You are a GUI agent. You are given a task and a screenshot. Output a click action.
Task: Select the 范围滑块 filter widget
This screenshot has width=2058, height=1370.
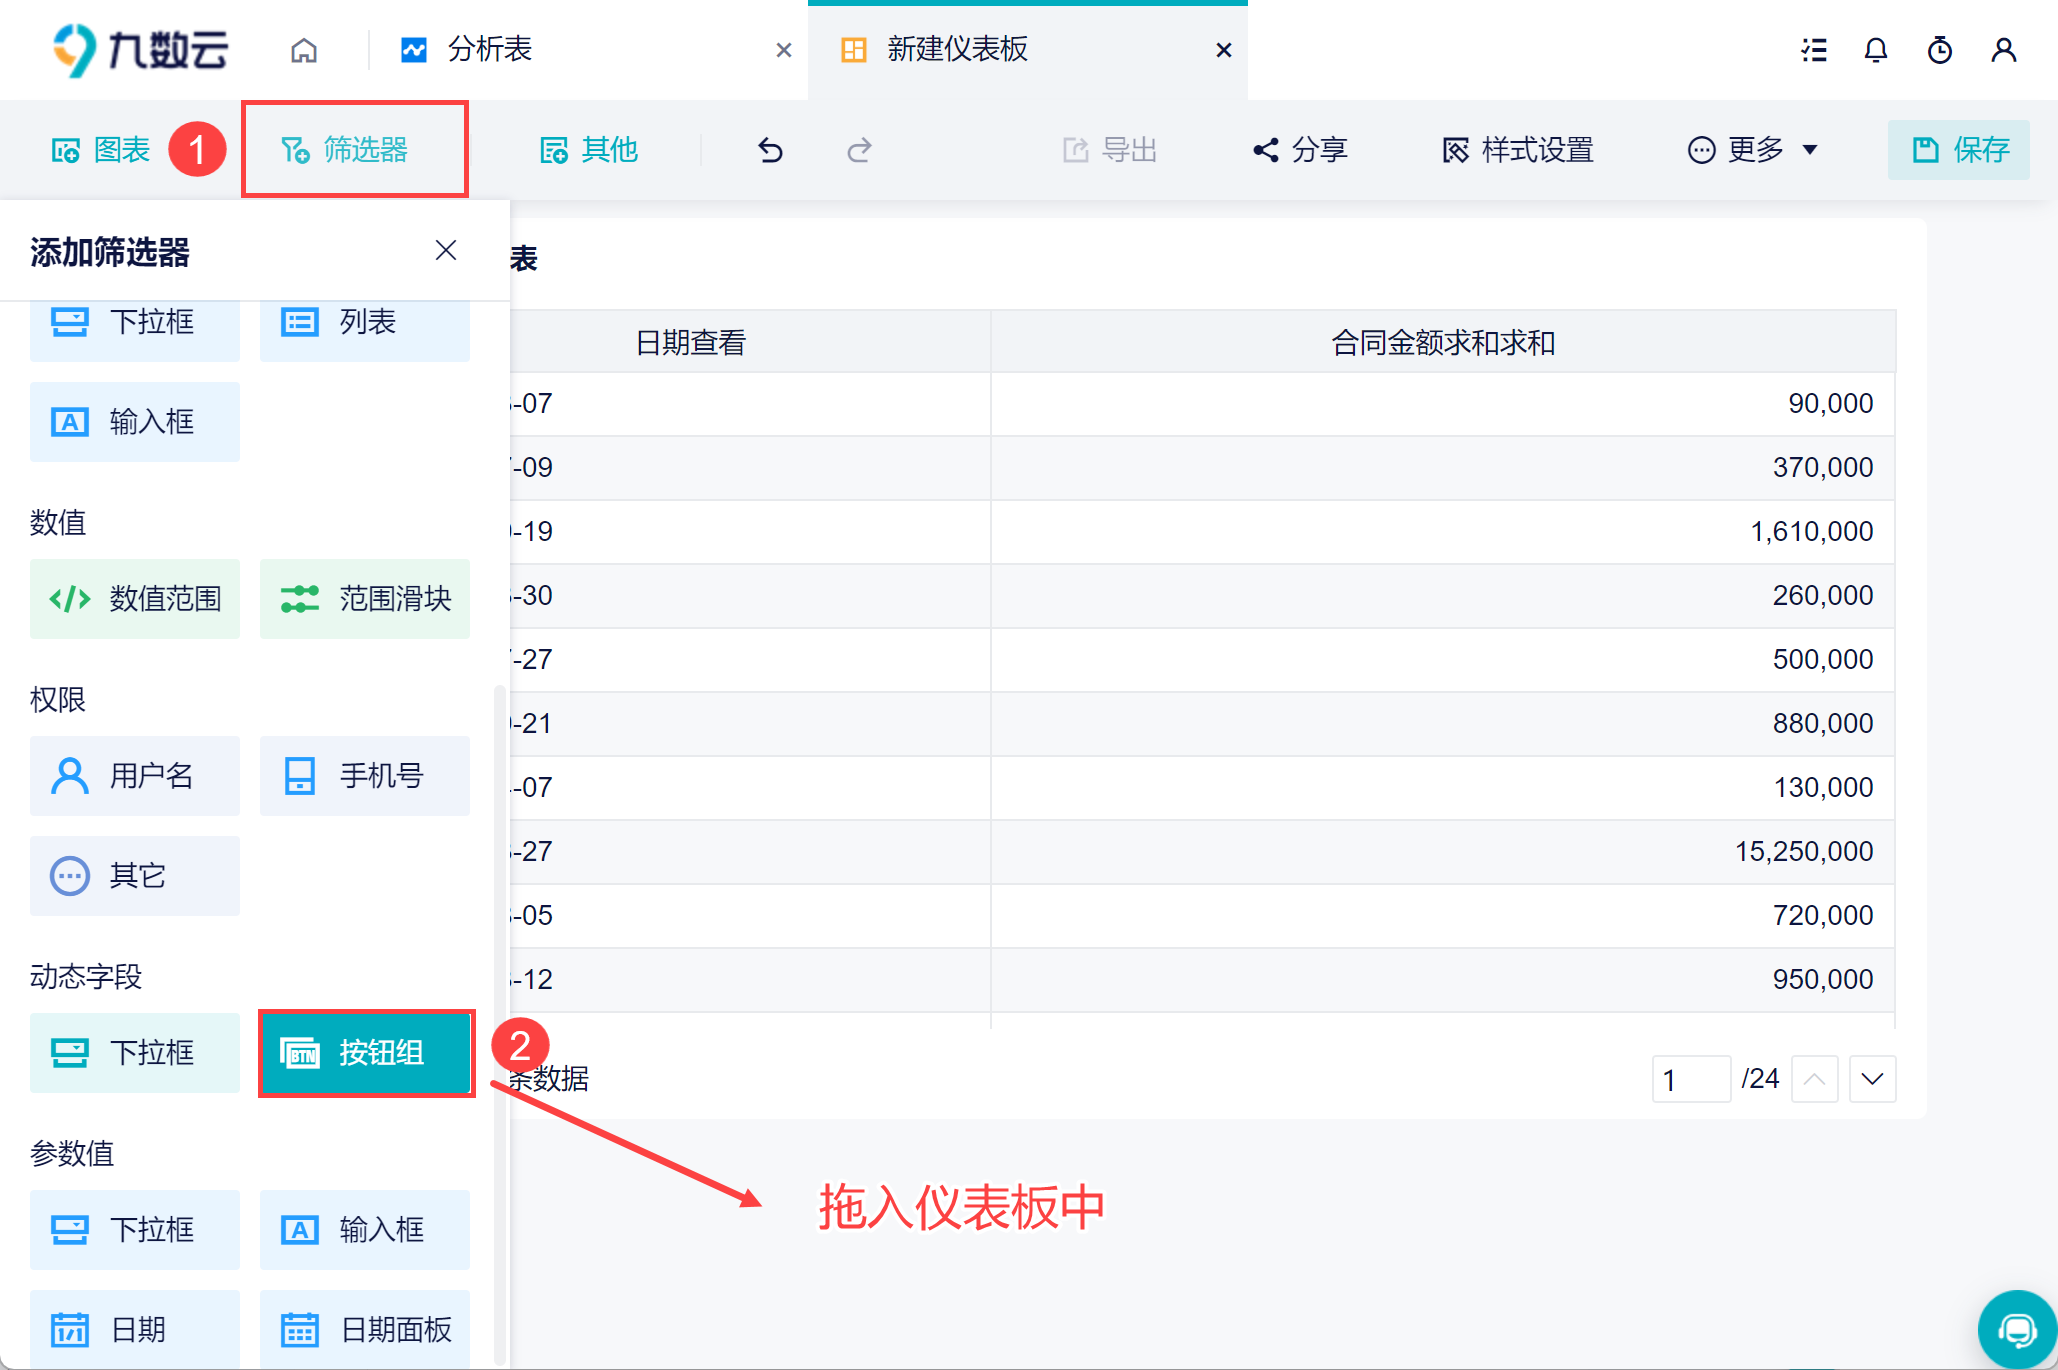[365, 599]
